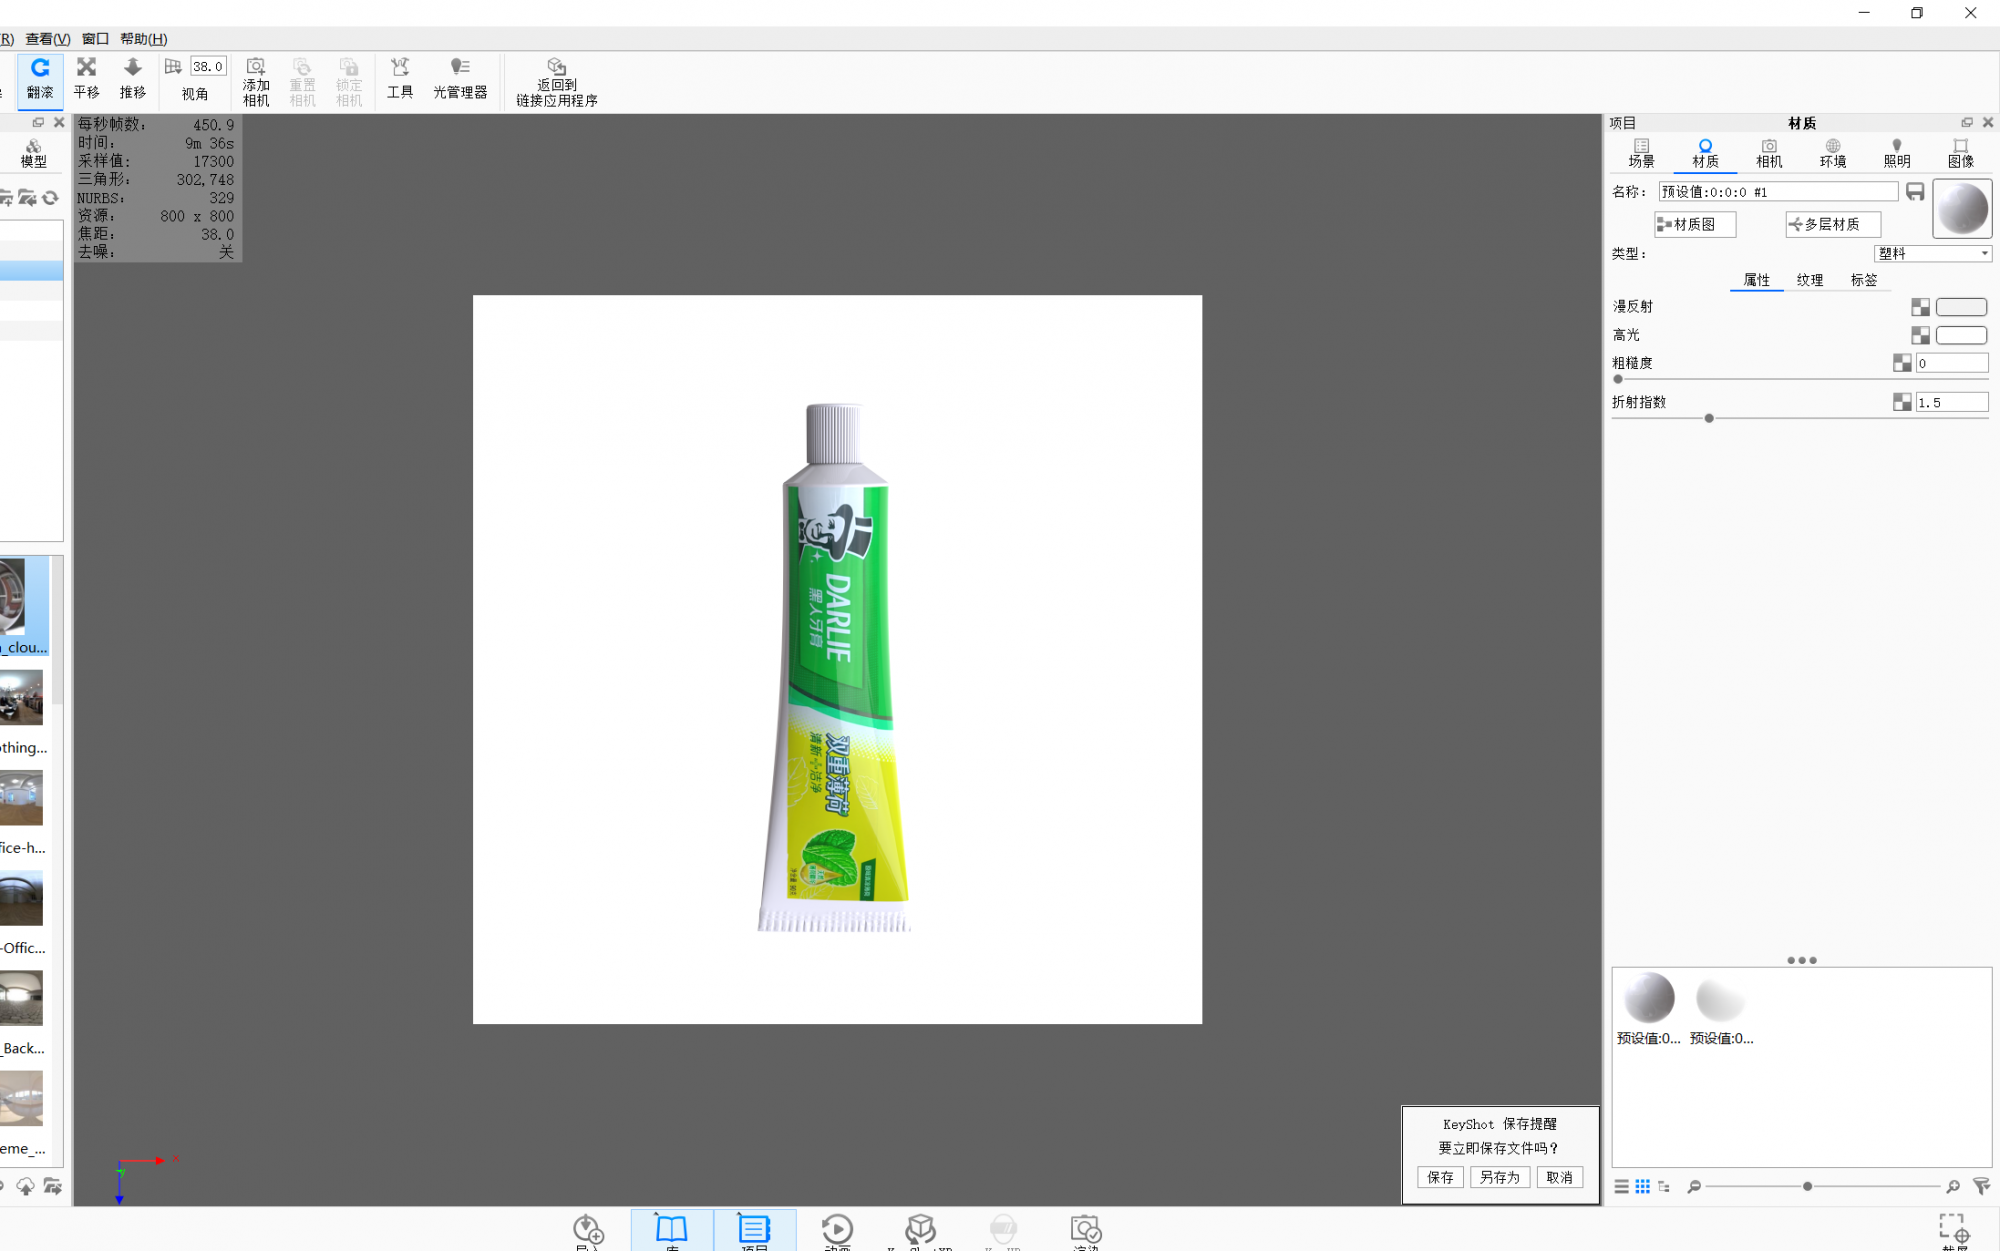Click the 材质图 material graph button

(1695, 224)
